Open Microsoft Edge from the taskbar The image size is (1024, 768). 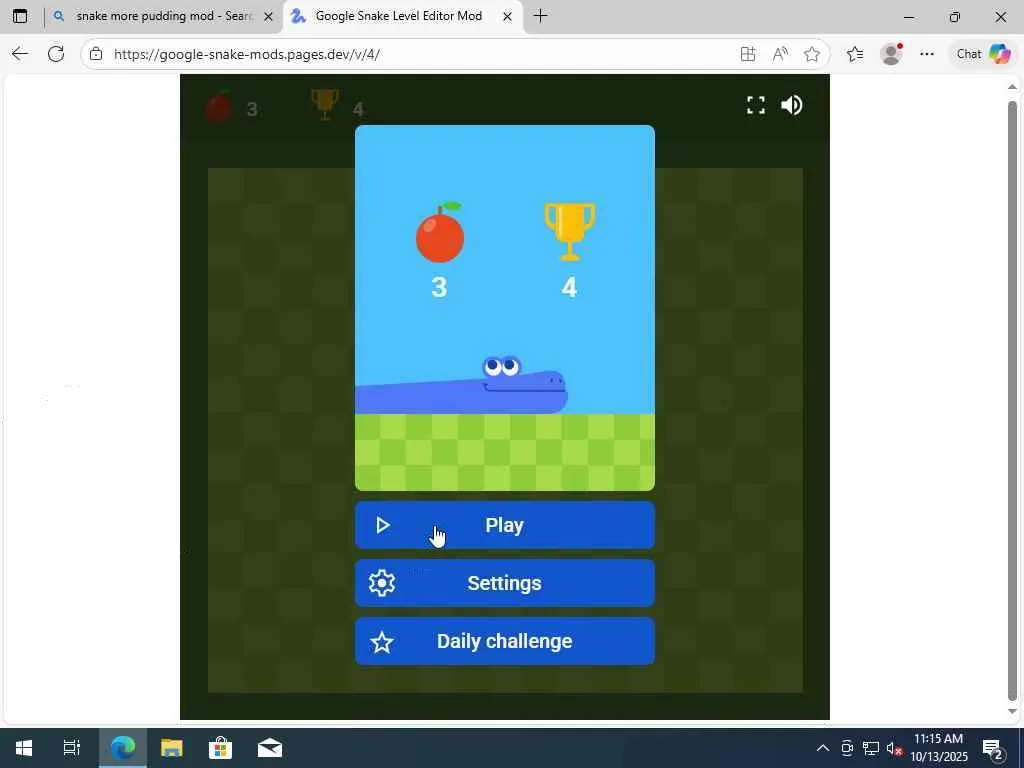[123, 748]
